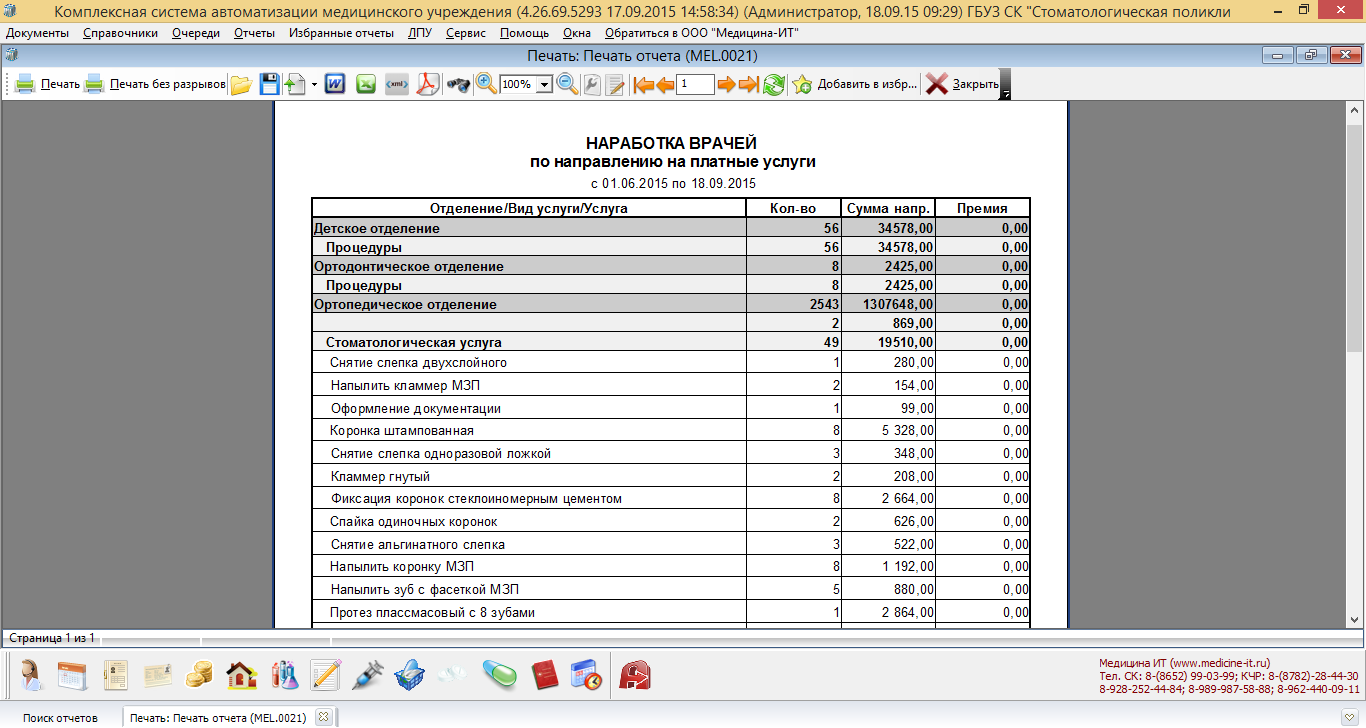
Task: Click the blue shopping basket icon
Action: pos(410,675)
